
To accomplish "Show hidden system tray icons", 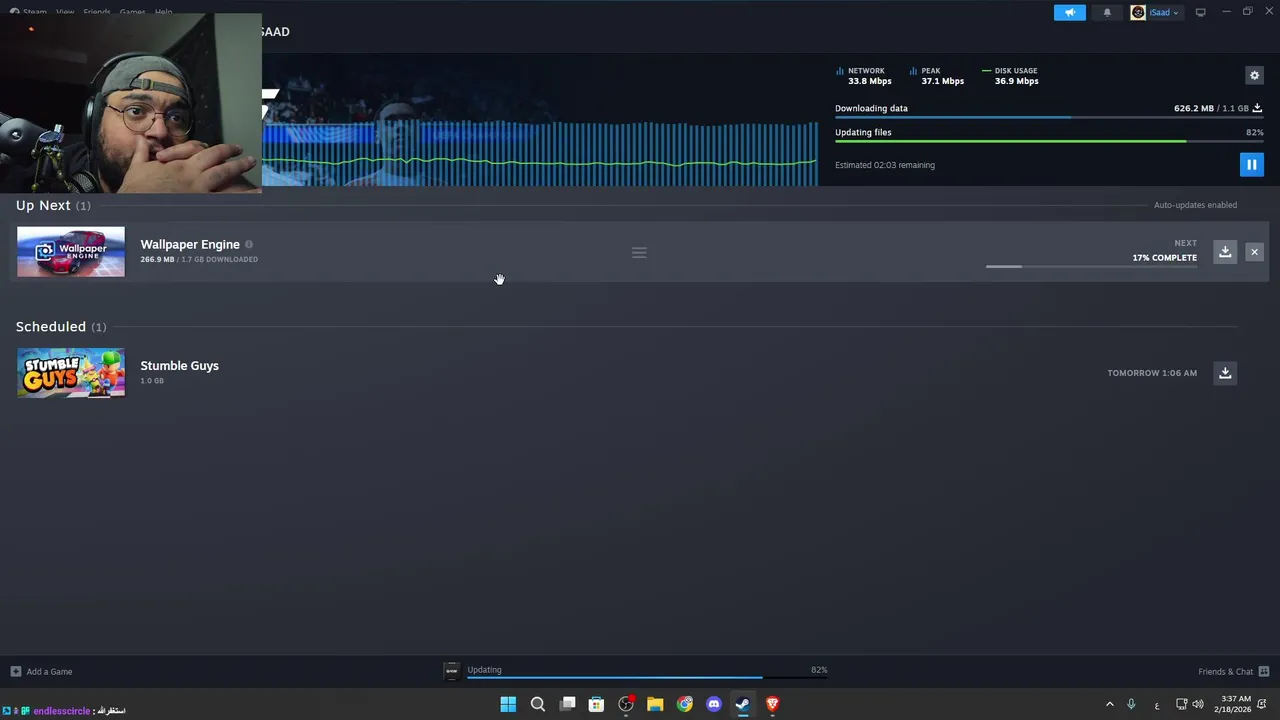I will [x=1109, y=704].
